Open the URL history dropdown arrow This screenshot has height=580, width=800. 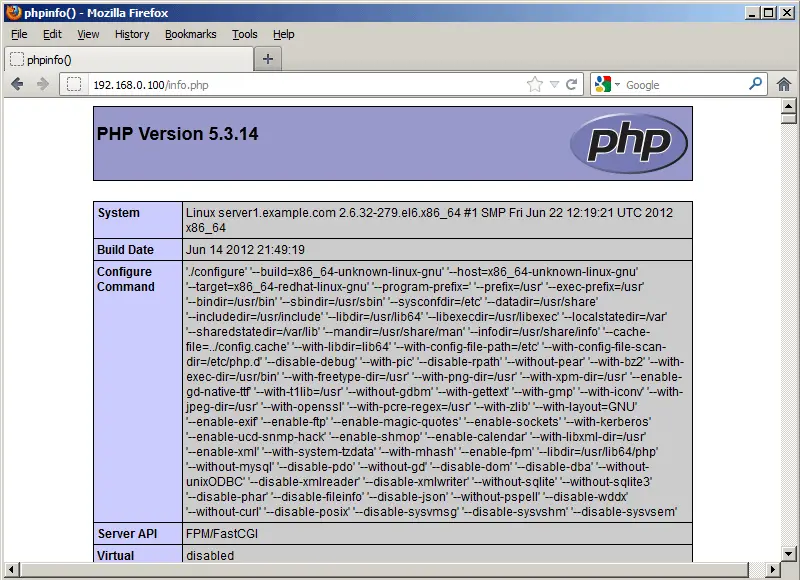coord(555,85)
